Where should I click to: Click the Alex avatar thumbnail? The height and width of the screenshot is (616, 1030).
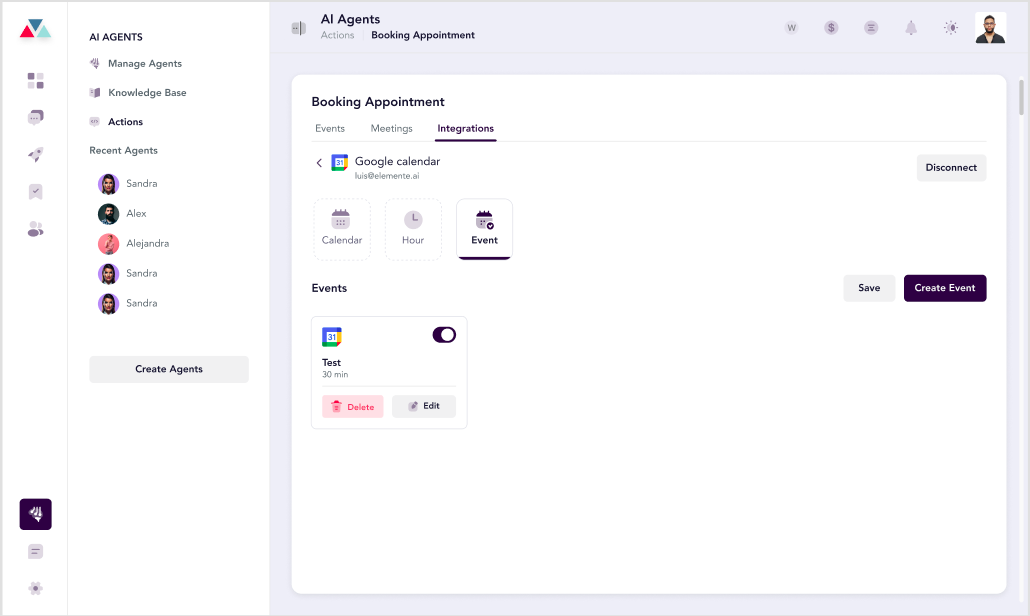click(108, 213)
